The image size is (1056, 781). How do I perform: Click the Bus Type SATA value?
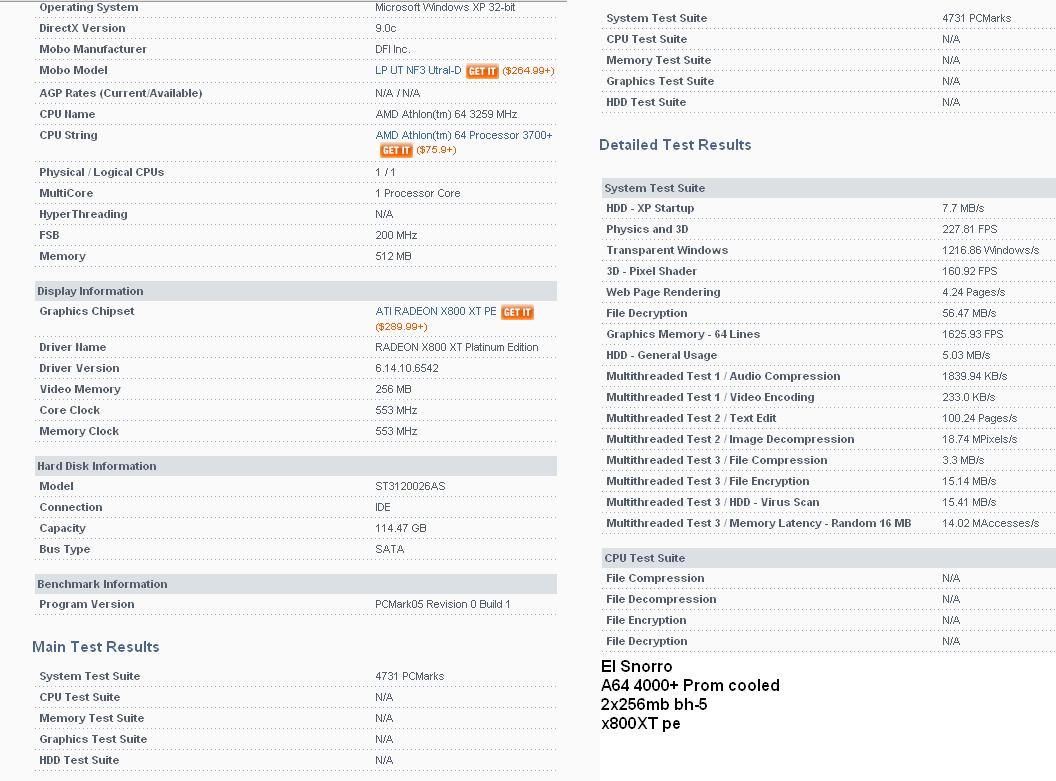point(389,549)
